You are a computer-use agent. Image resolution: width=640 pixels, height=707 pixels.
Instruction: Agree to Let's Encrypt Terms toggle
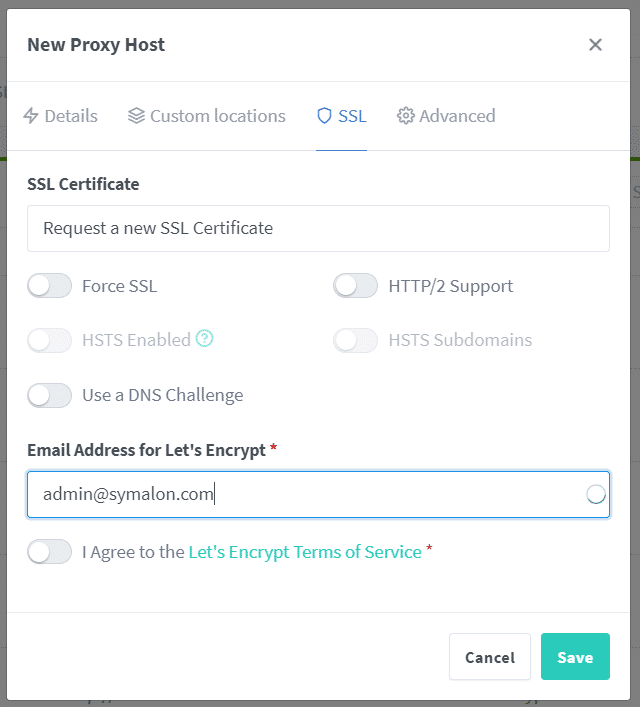click(50, 552)
